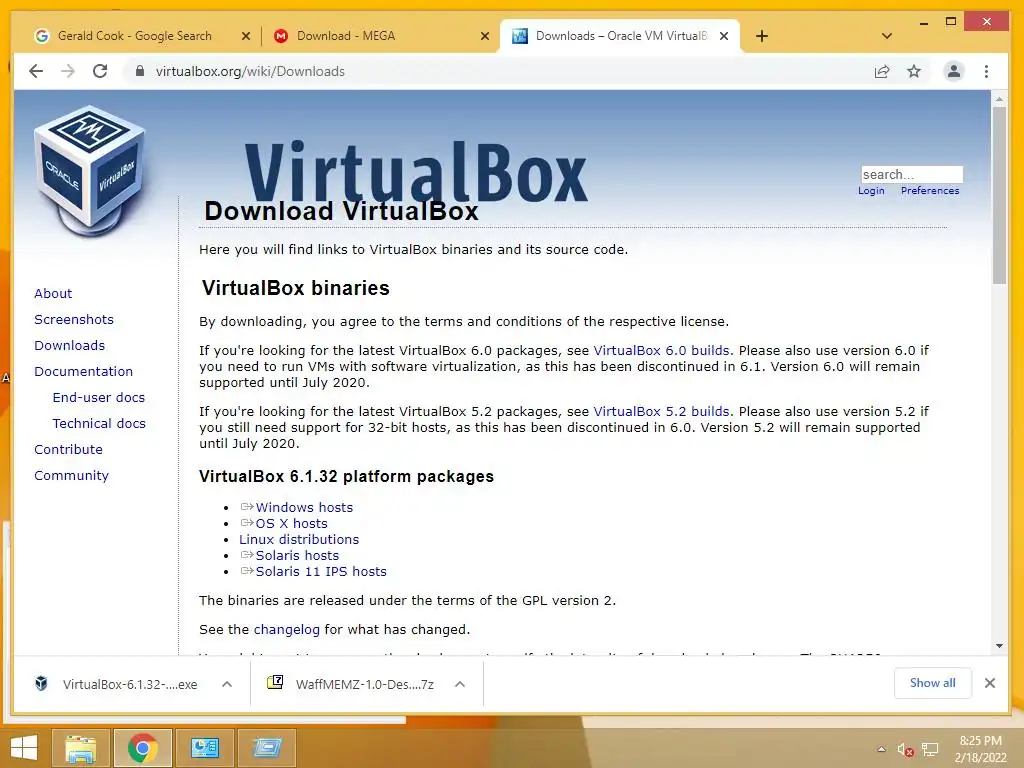
Task: Close the Gerald Cook Google Search tab
Action: click(246, 36)
